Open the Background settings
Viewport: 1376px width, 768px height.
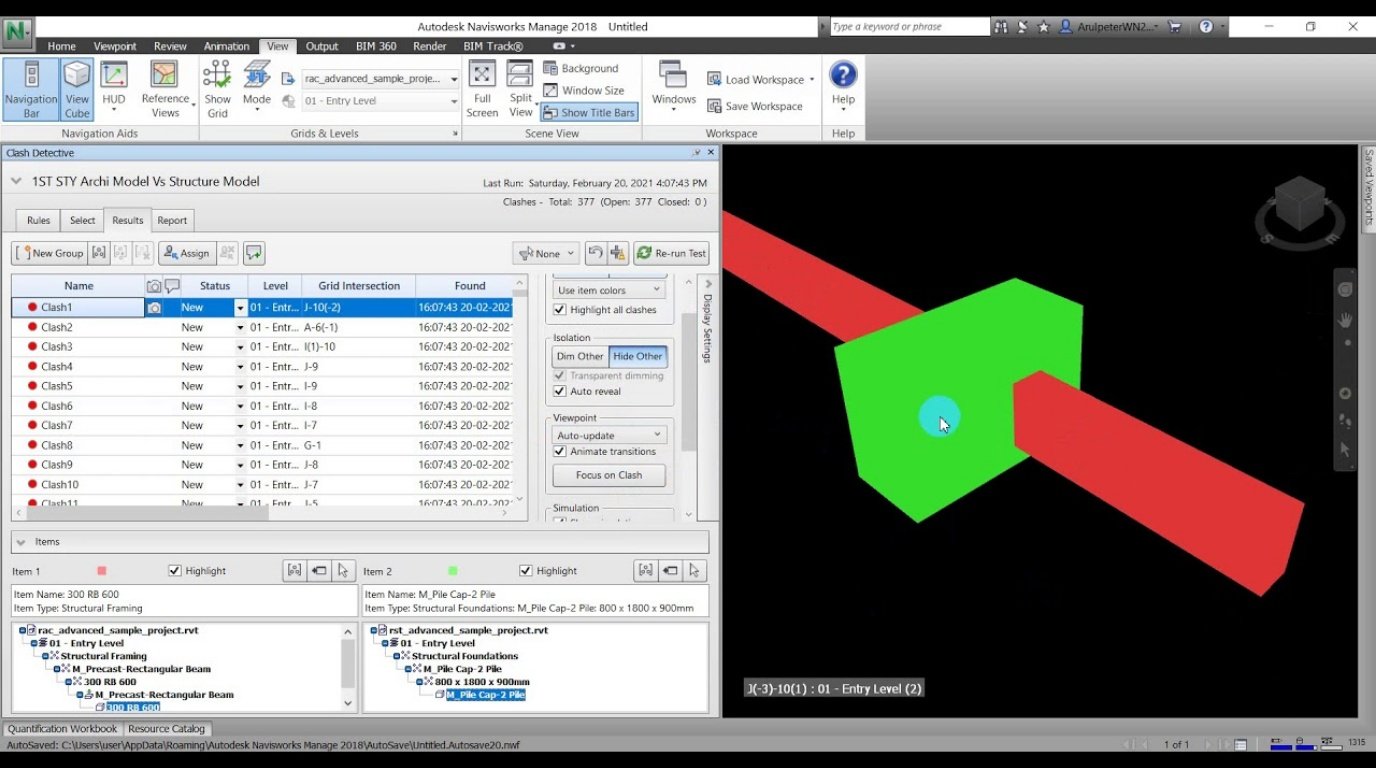click(x=581, y=68)
